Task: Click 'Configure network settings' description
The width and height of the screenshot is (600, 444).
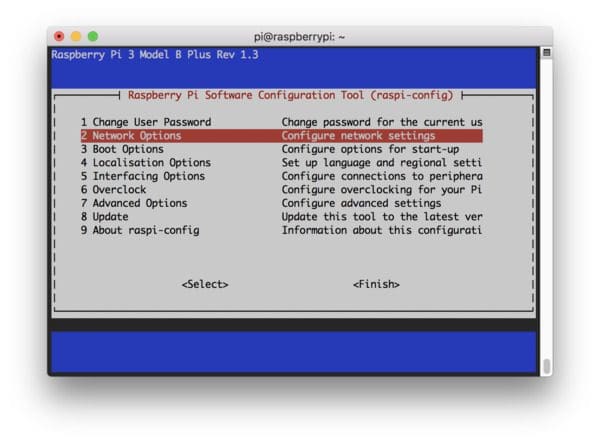Action: [359, 136]
